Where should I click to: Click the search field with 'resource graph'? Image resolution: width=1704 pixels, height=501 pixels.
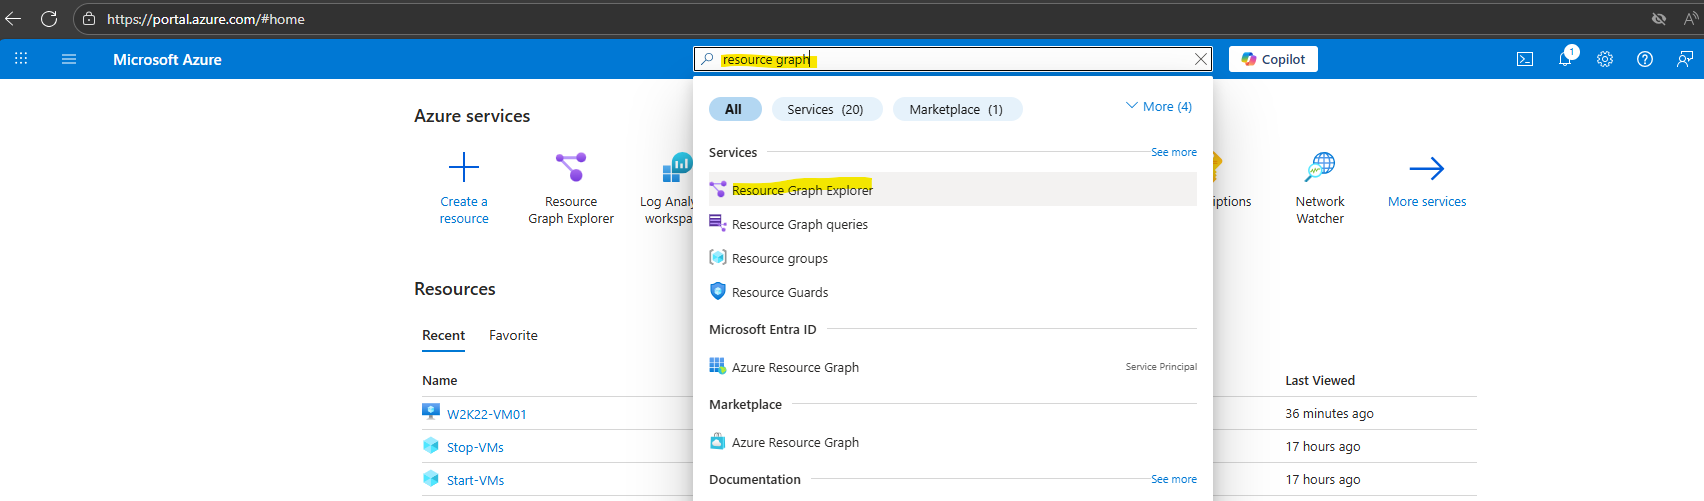(x=952, y=59)
